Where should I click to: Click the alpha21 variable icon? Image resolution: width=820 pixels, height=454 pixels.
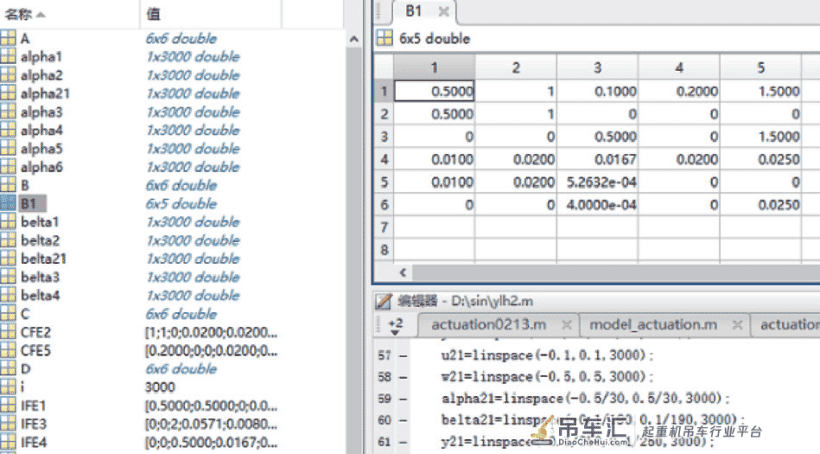(8, 93)
